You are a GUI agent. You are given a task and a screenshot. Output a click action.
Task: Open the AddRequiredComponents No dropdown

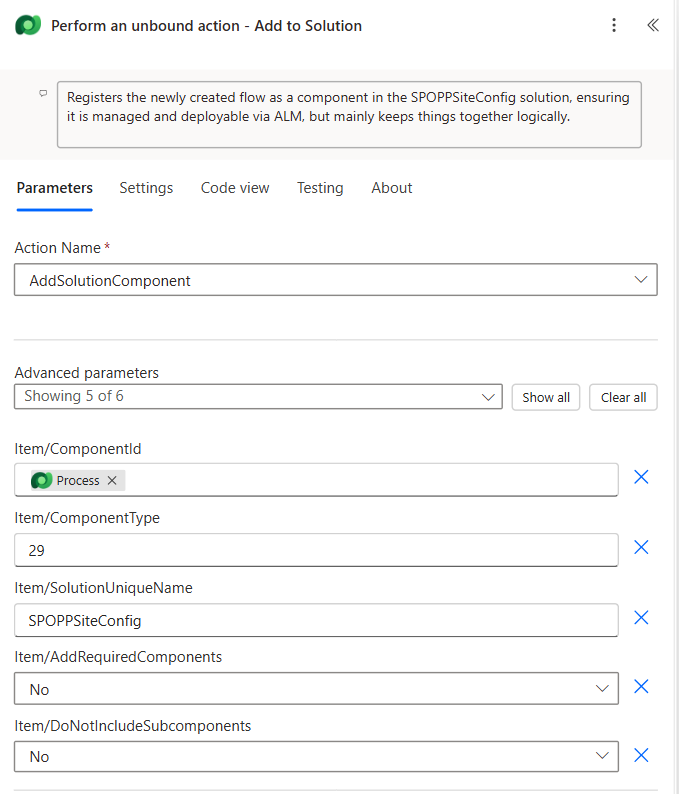click(x=316, y=689)
